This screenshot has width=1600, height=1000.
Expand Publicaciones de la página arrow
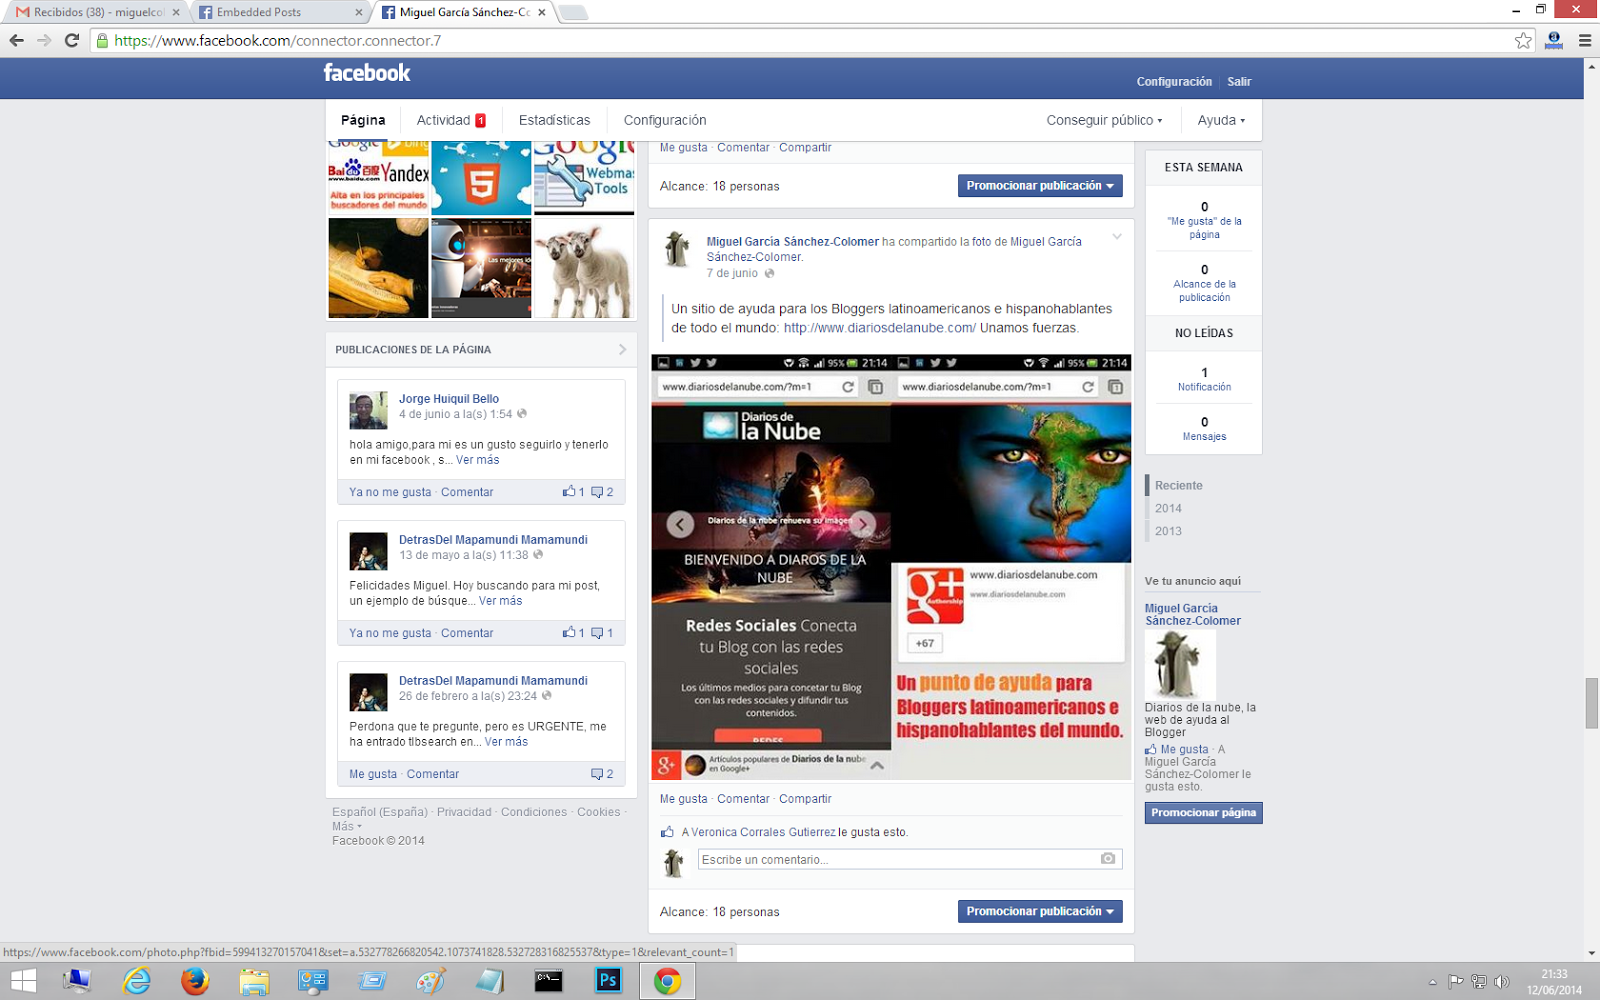click(622, 349)
